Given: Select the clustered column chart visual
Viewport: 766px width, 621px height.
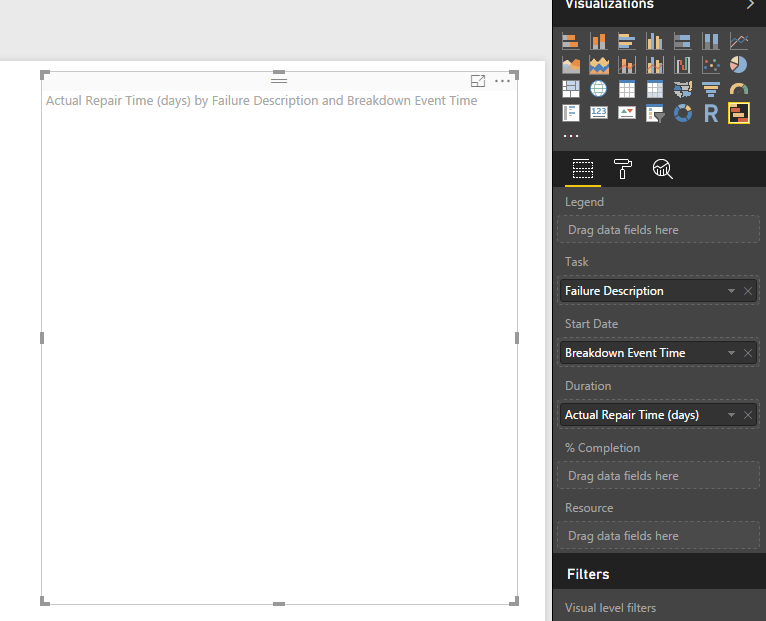Looking at the screenshot, I should click(x=655, y=42).
